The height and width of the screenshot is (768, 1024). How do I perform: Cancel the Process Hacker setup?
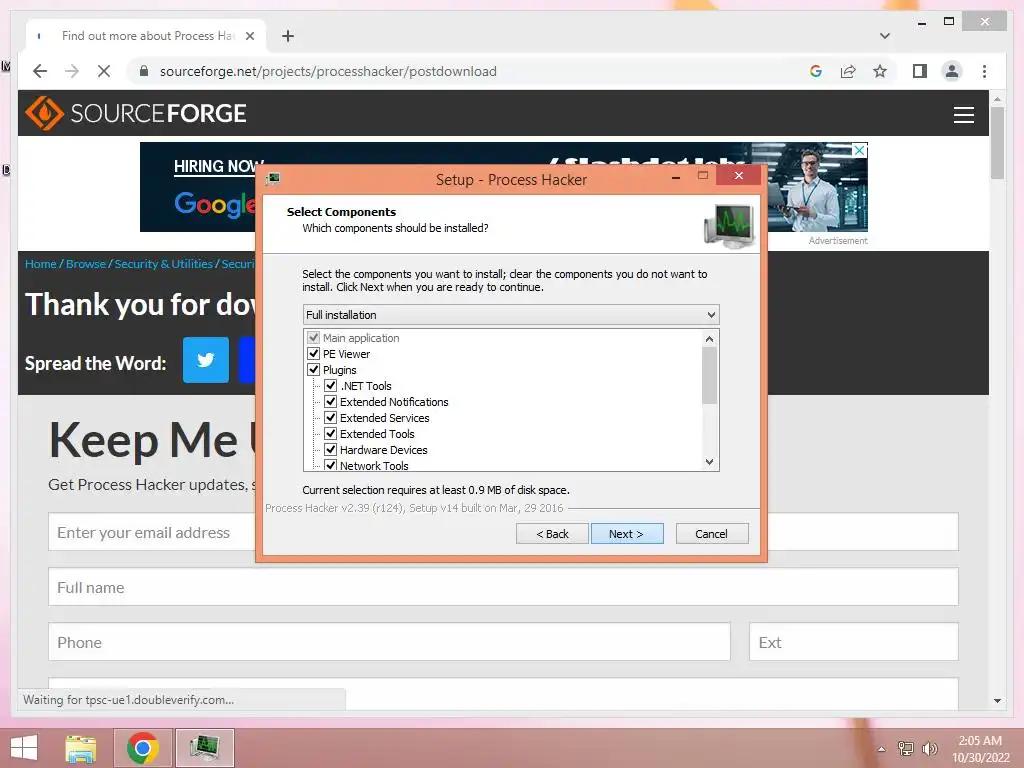[712, 534]
